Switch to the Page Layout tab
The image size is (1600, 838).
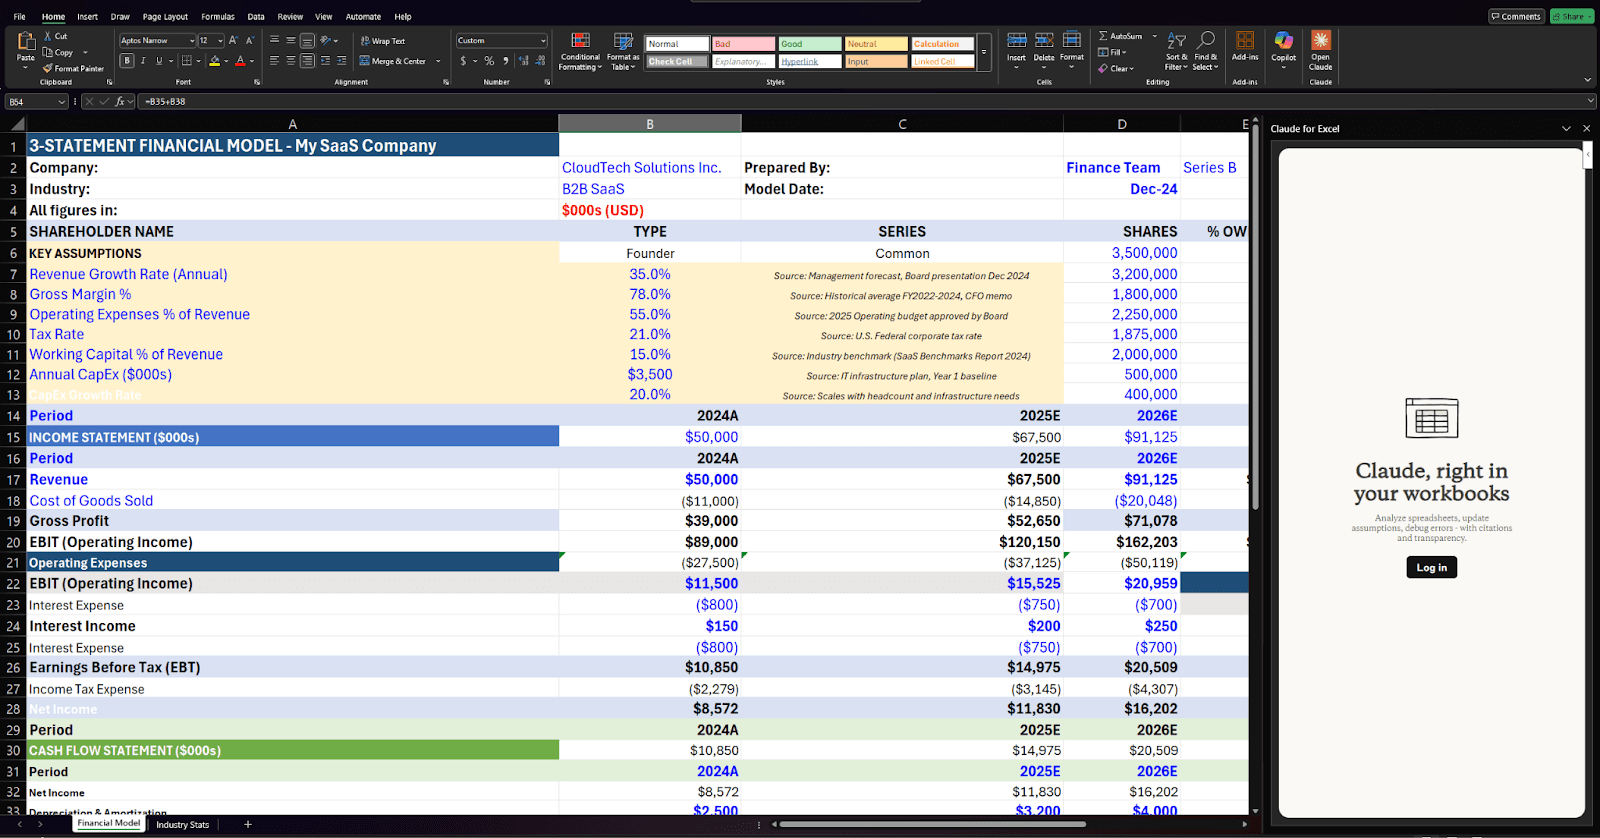[165, 16]
